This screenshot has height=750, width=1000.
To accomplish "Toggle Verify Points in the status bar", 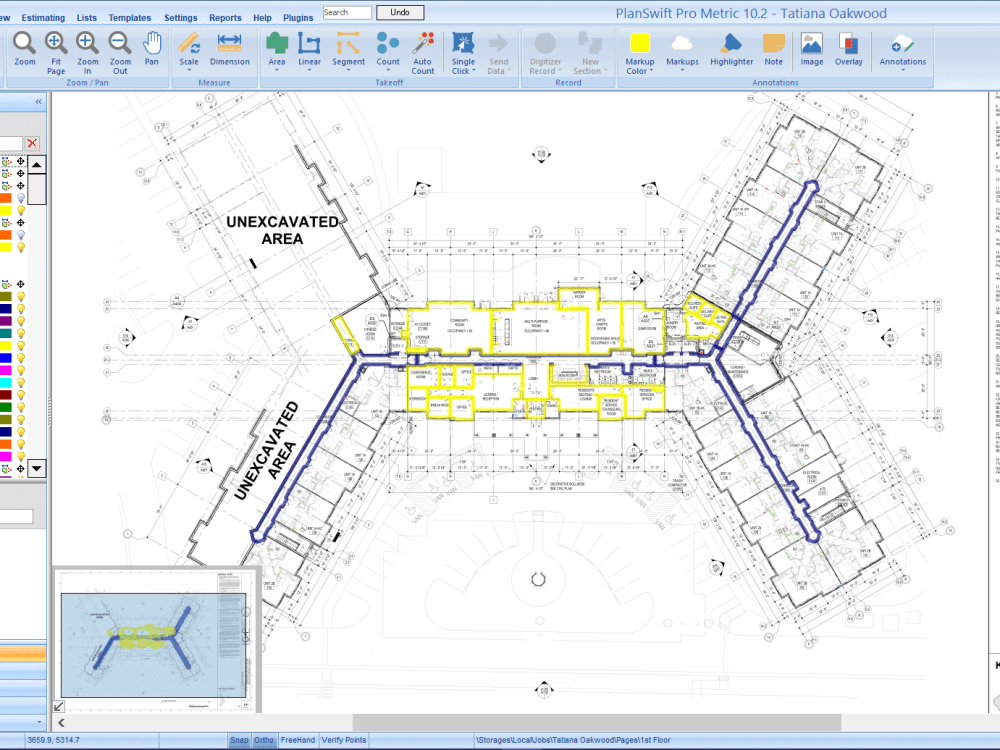I will (344, 740).
